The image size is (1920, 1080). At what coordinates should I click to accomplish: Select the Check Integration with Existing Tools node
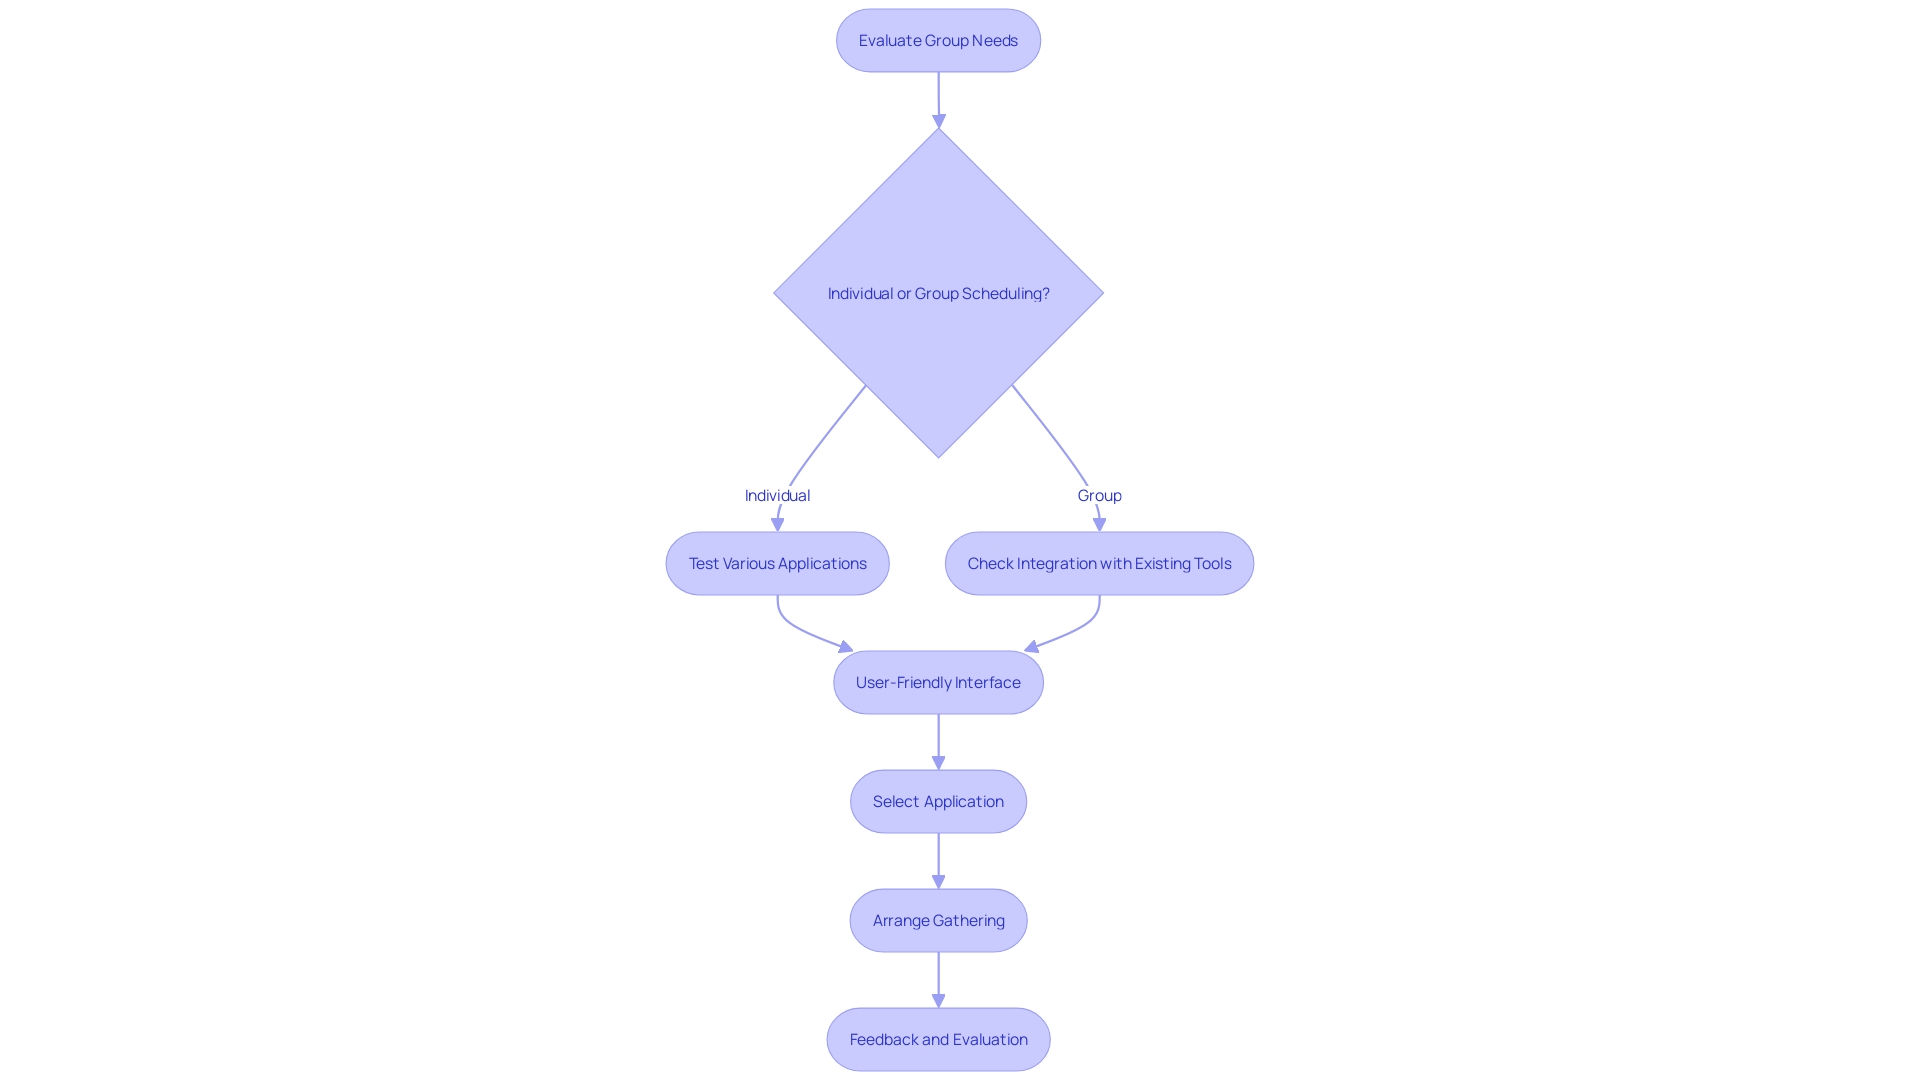(x=1098, y=563)
